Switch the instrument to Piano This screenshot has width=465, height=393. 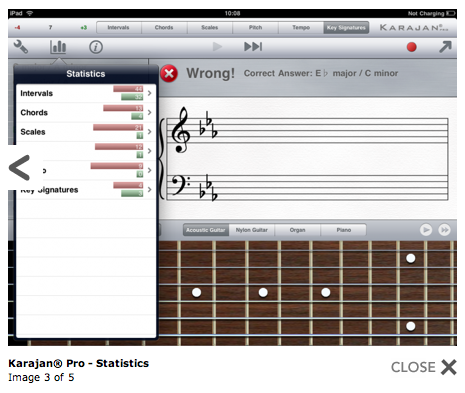click(343, 230)
